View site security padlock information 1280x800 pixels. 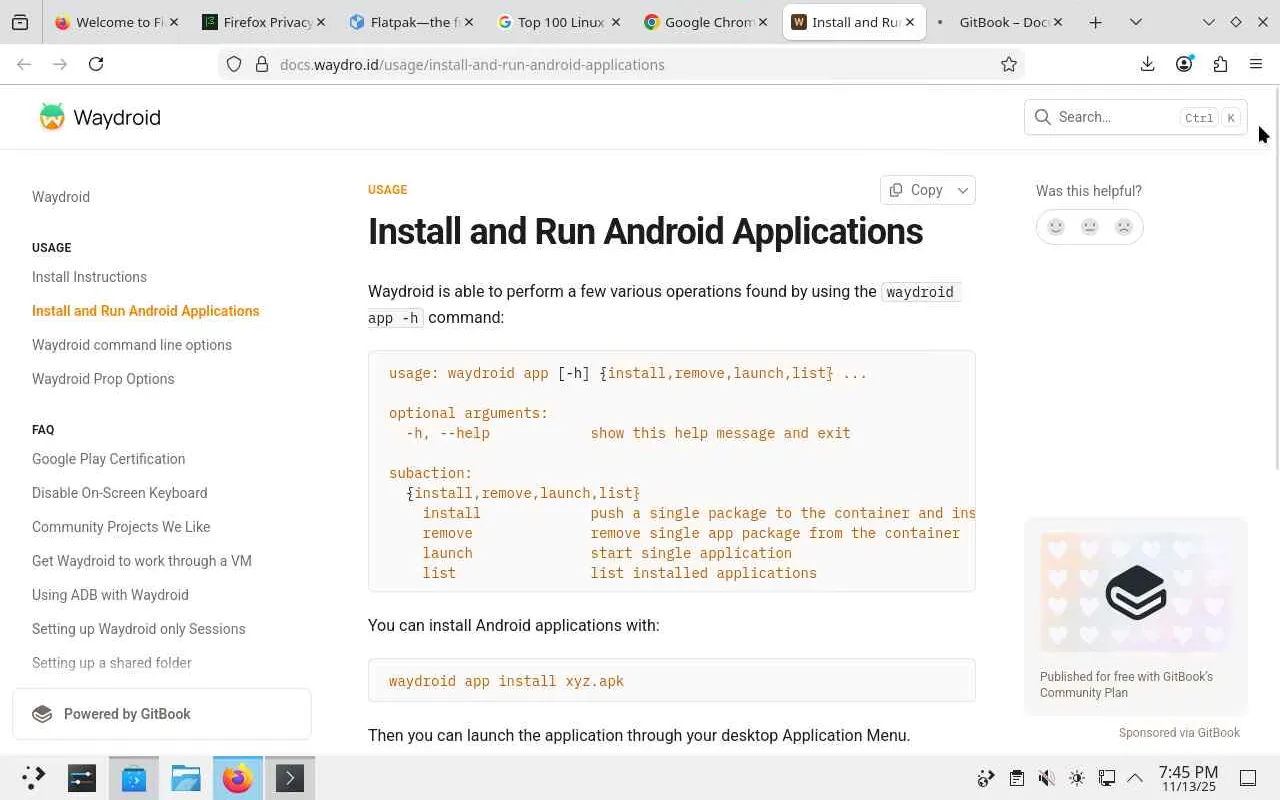coord(262,64)
